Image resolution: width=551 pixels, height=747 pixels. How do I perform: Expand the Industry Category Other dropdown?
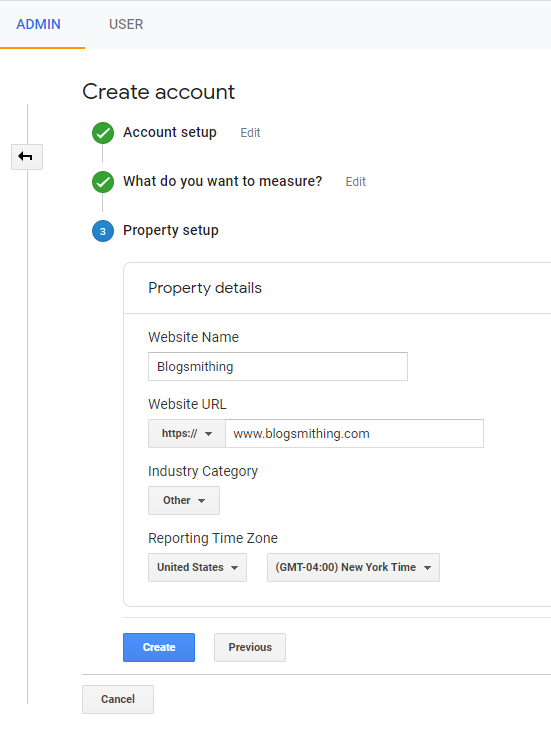tap(184, 500)
